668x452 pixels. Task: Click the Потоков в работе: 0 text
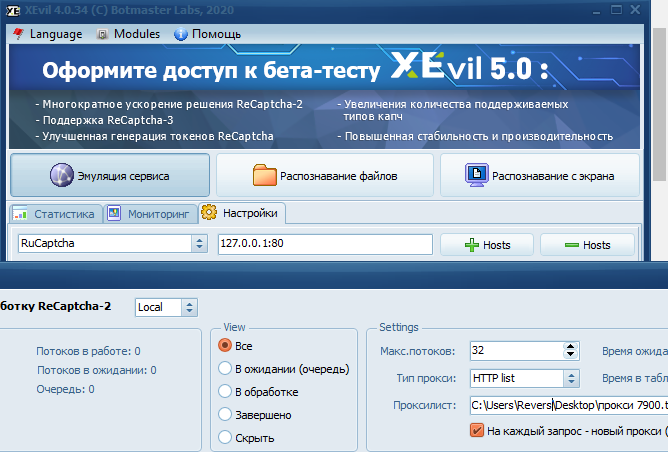click(88, 351)
